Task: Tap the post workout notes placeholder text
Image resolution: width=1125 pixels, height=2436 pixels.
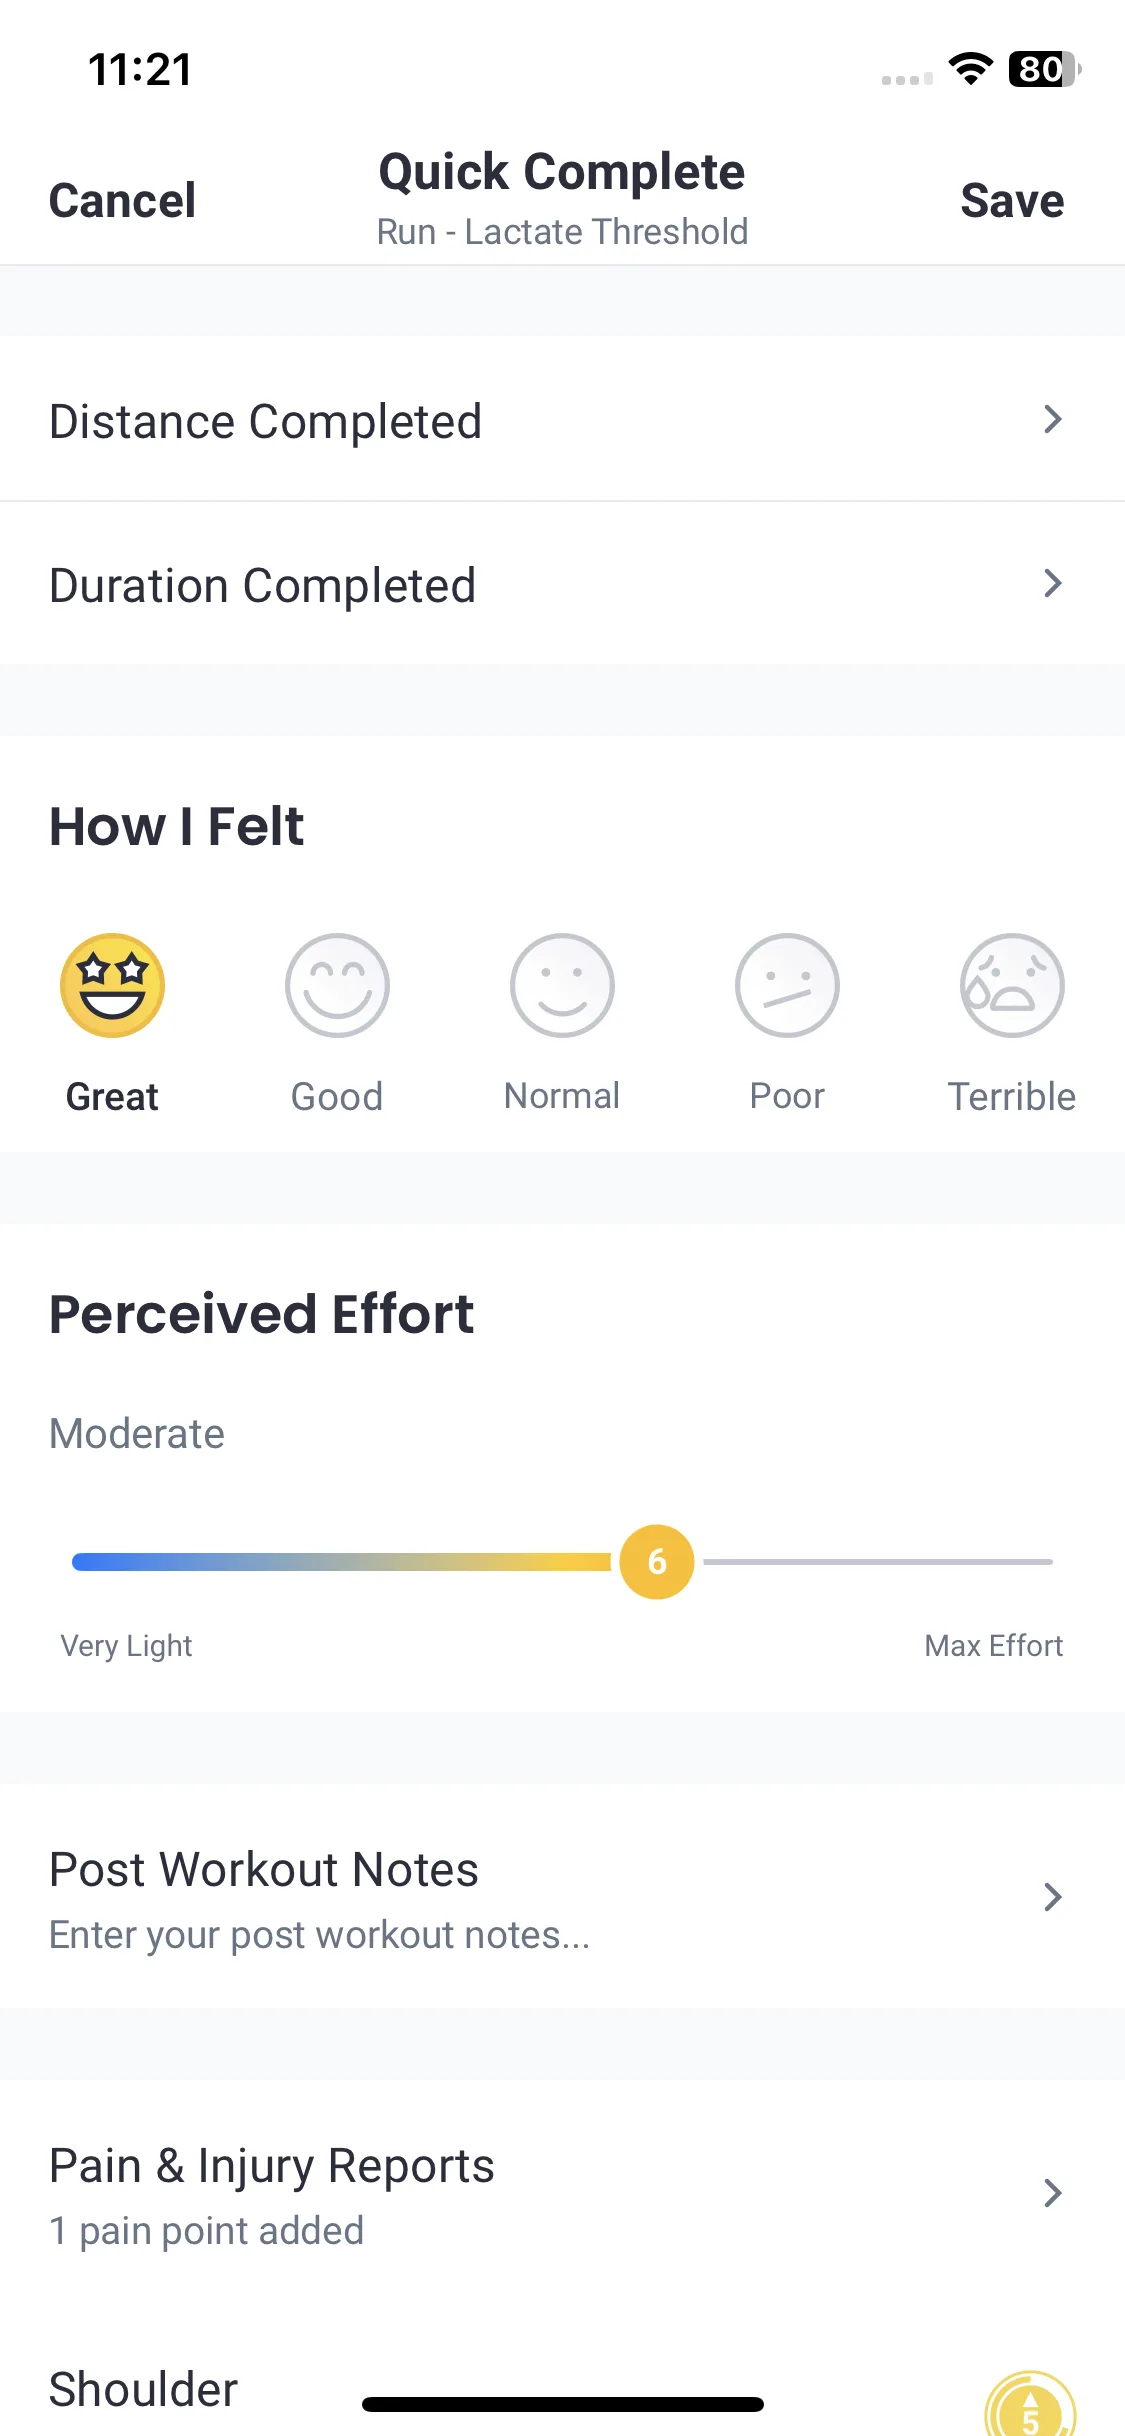Action: pos(319,1935)
